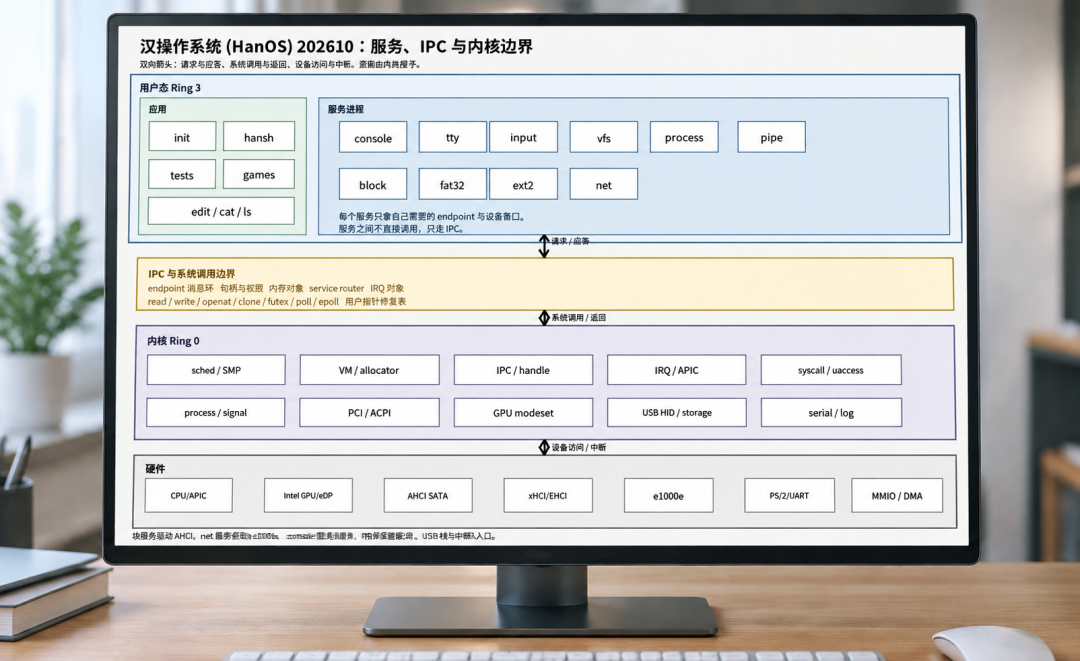
Task: Click the "edit / cat / ls" box
Action: (221, 211)
